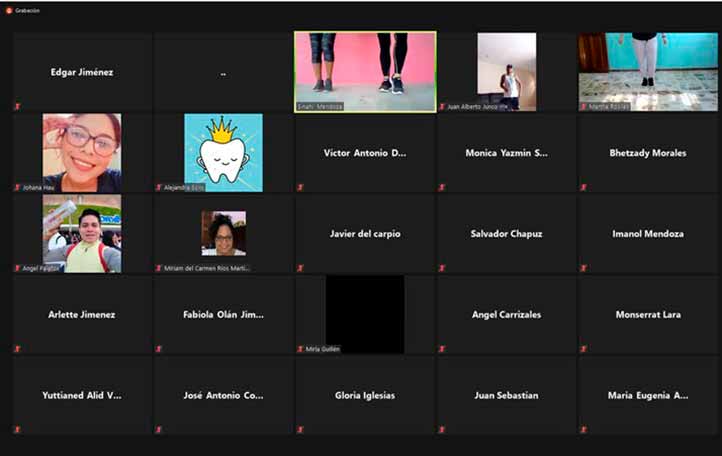The width and height of the screenshot is (722, 456).
Task: Select Martha's video with teal wall
Action: (647, 71)
